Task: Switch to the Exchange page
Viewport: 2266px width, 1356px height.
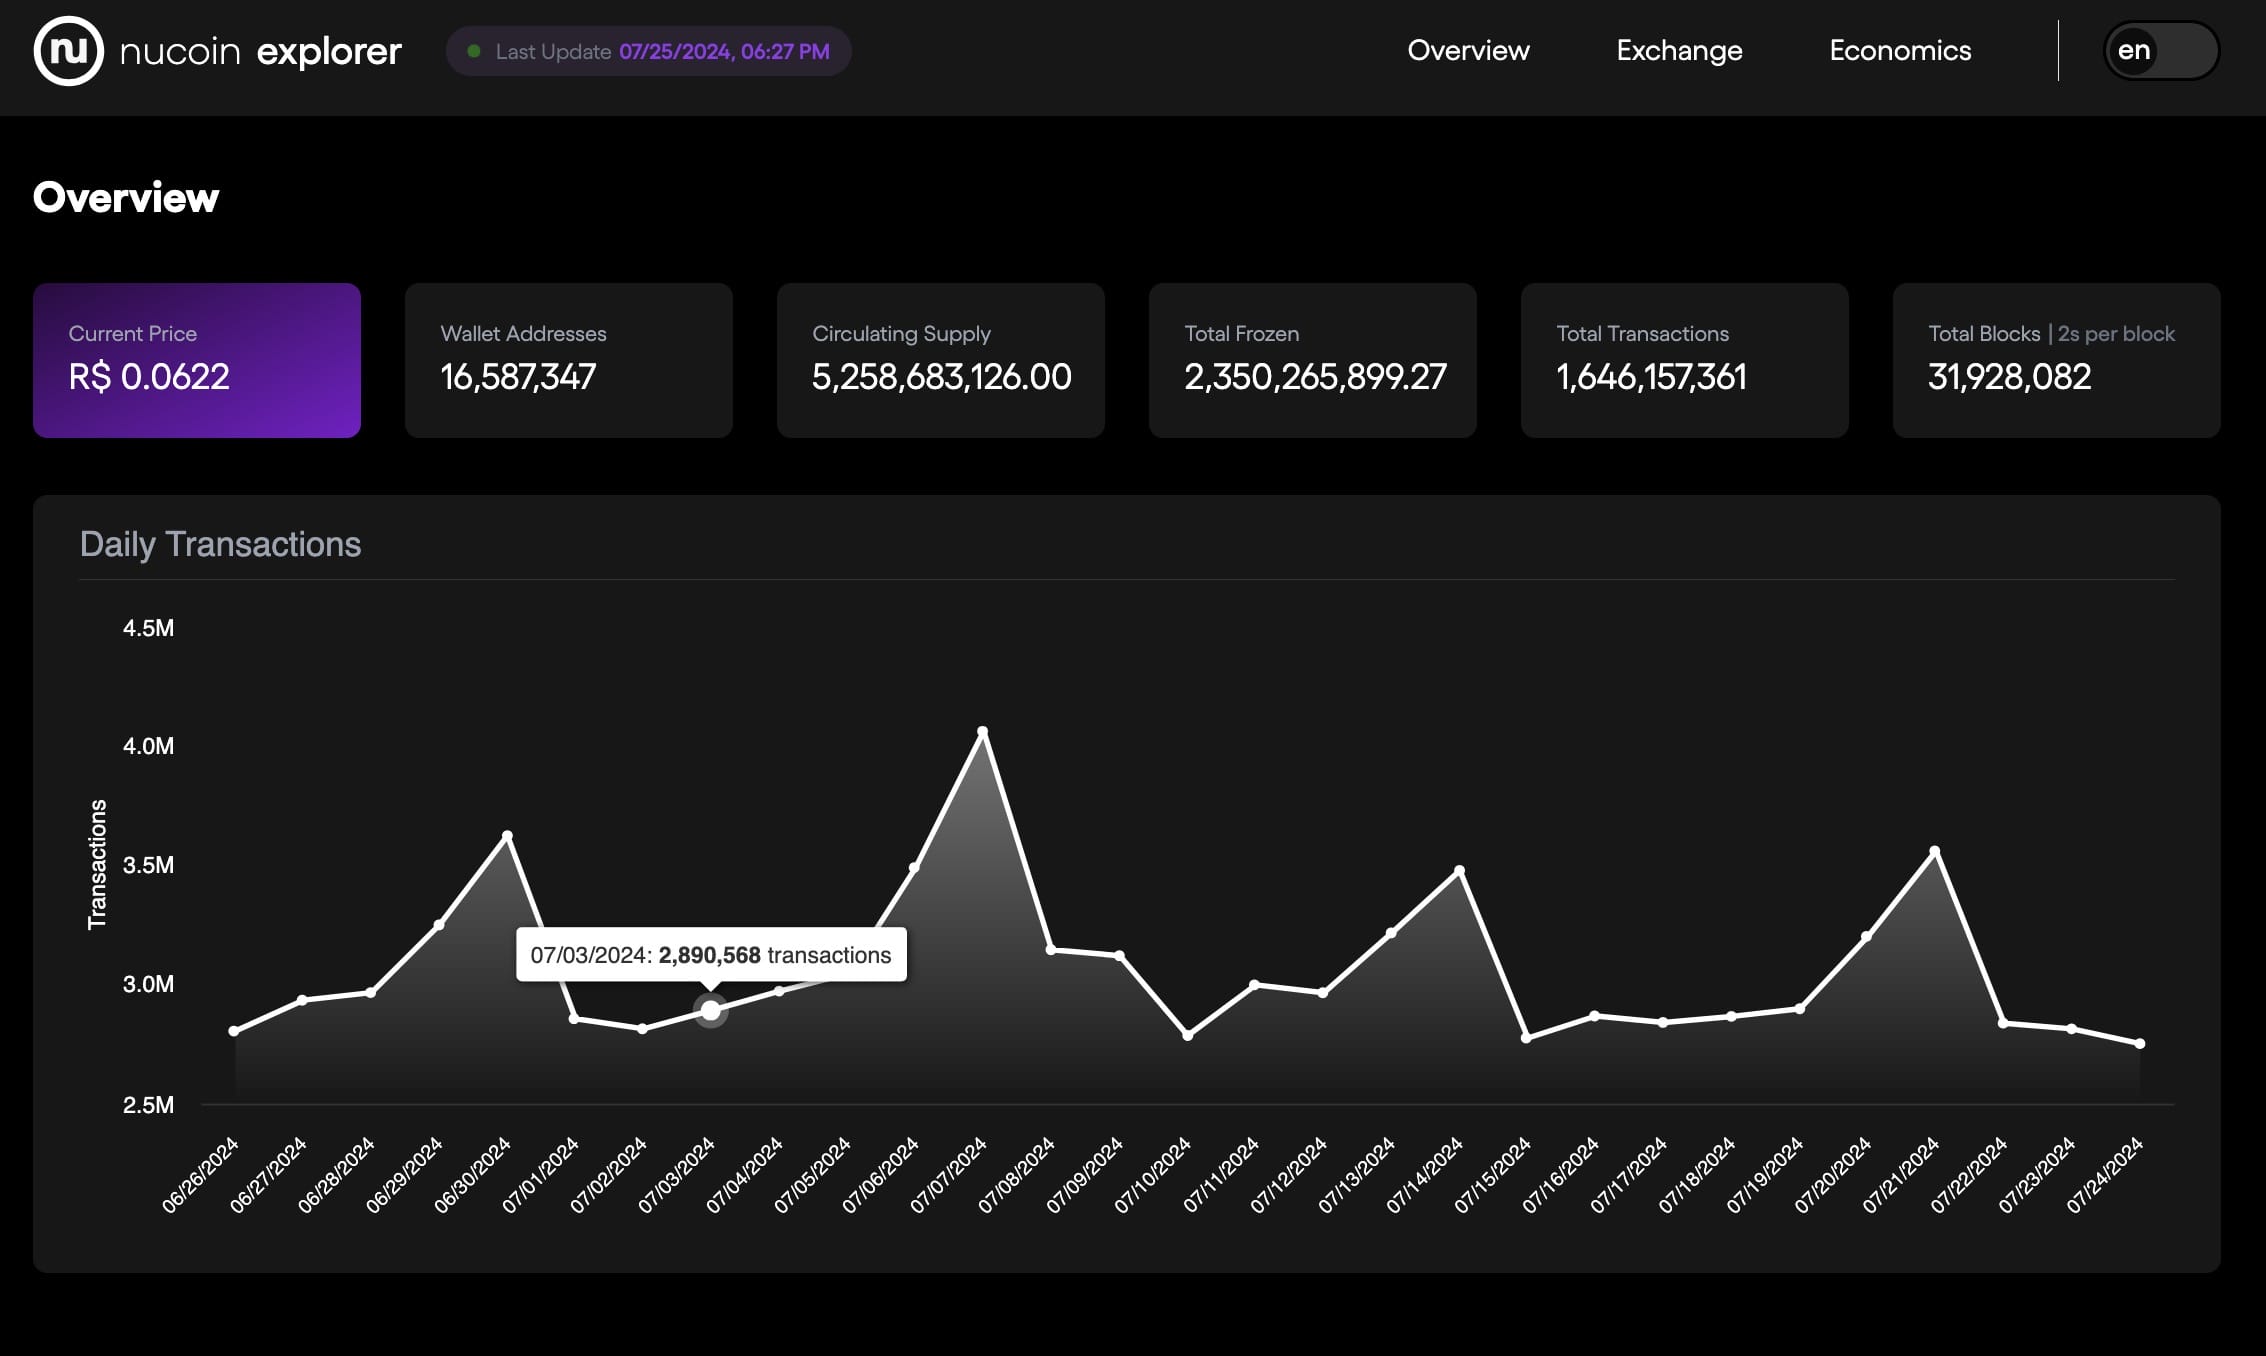Action: pos(1679,51)
